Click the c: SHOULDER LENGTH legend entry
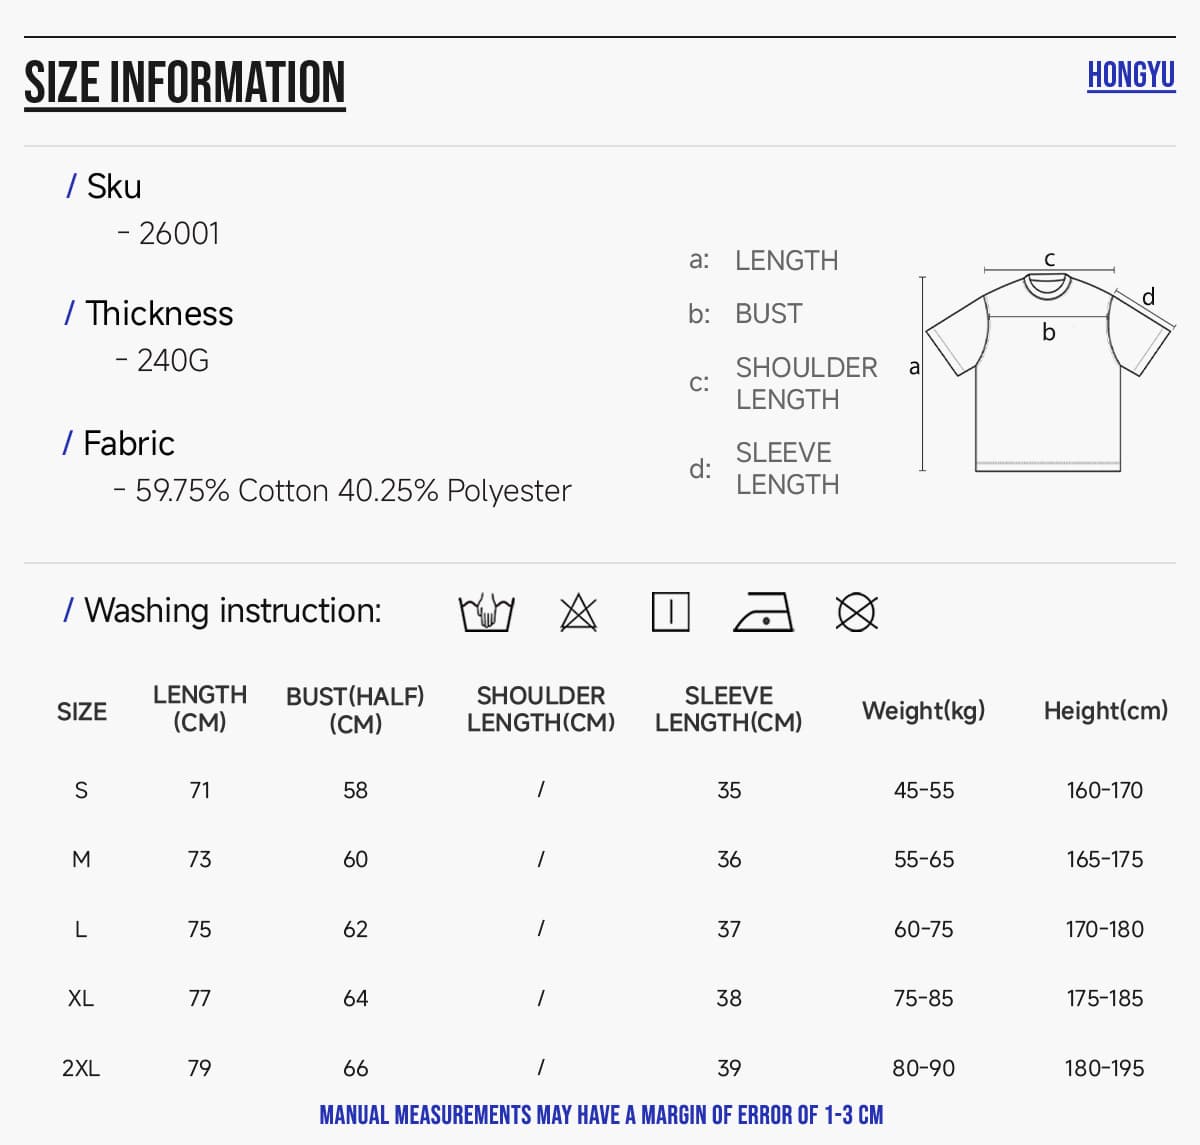 click(783, 383)
